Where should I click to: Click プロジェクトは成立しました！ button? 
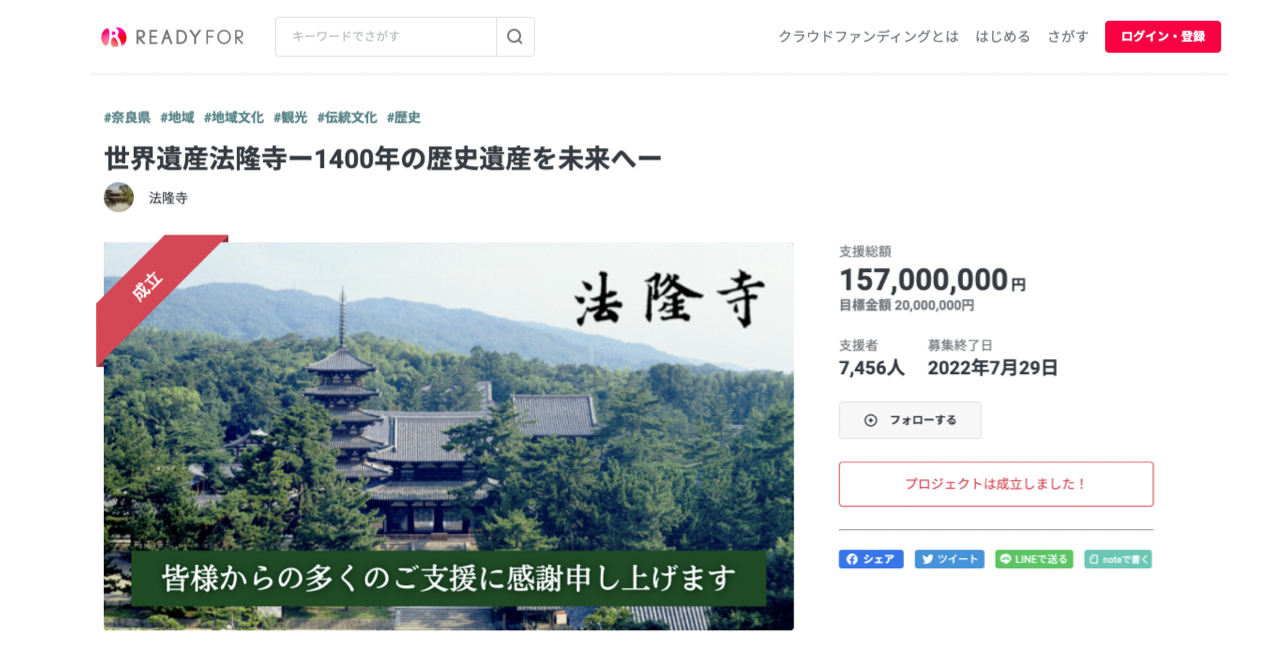pos(996,484)
